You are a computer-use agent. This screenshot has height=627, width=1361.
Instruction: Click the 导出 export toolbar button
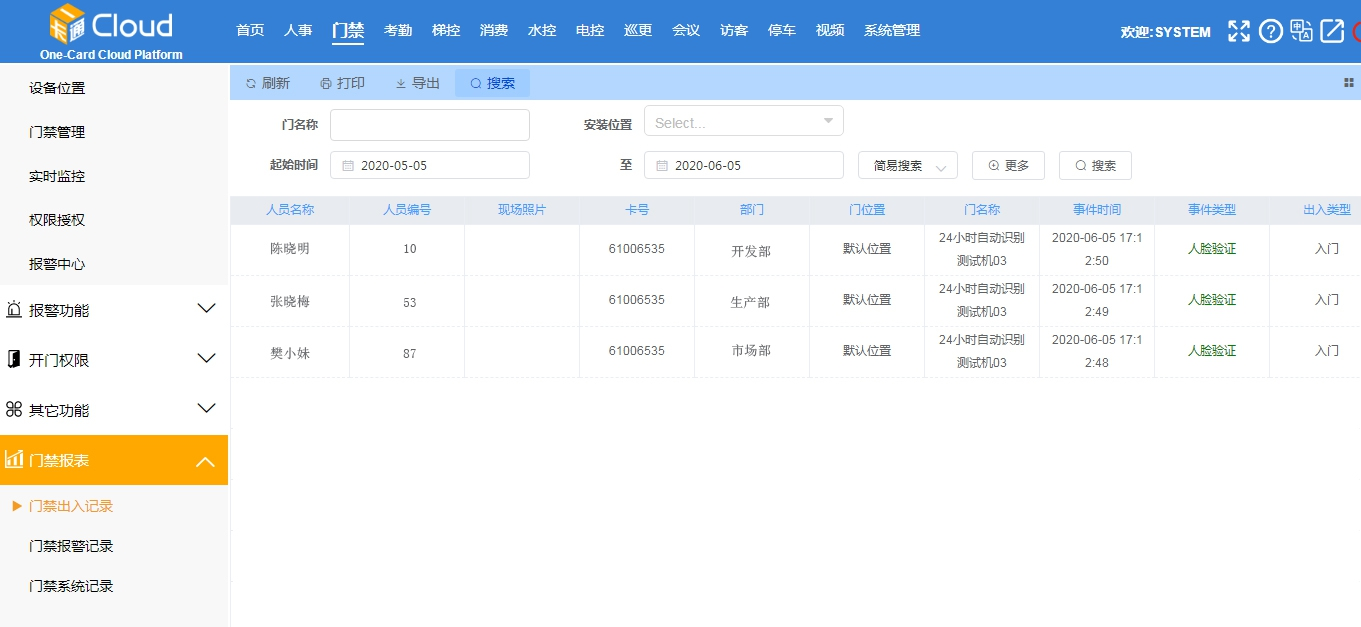(417, 83)
